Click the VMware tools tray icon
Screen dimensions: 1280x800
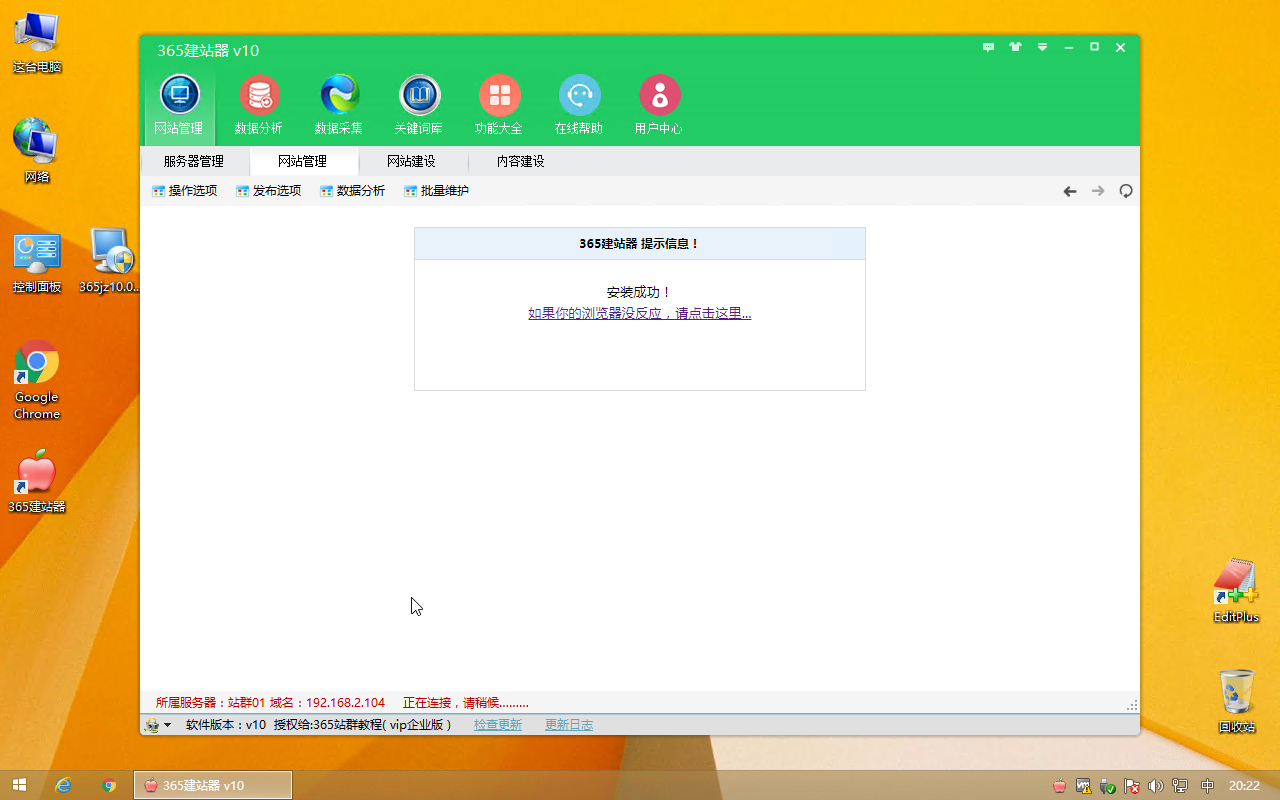(1083, 786)
